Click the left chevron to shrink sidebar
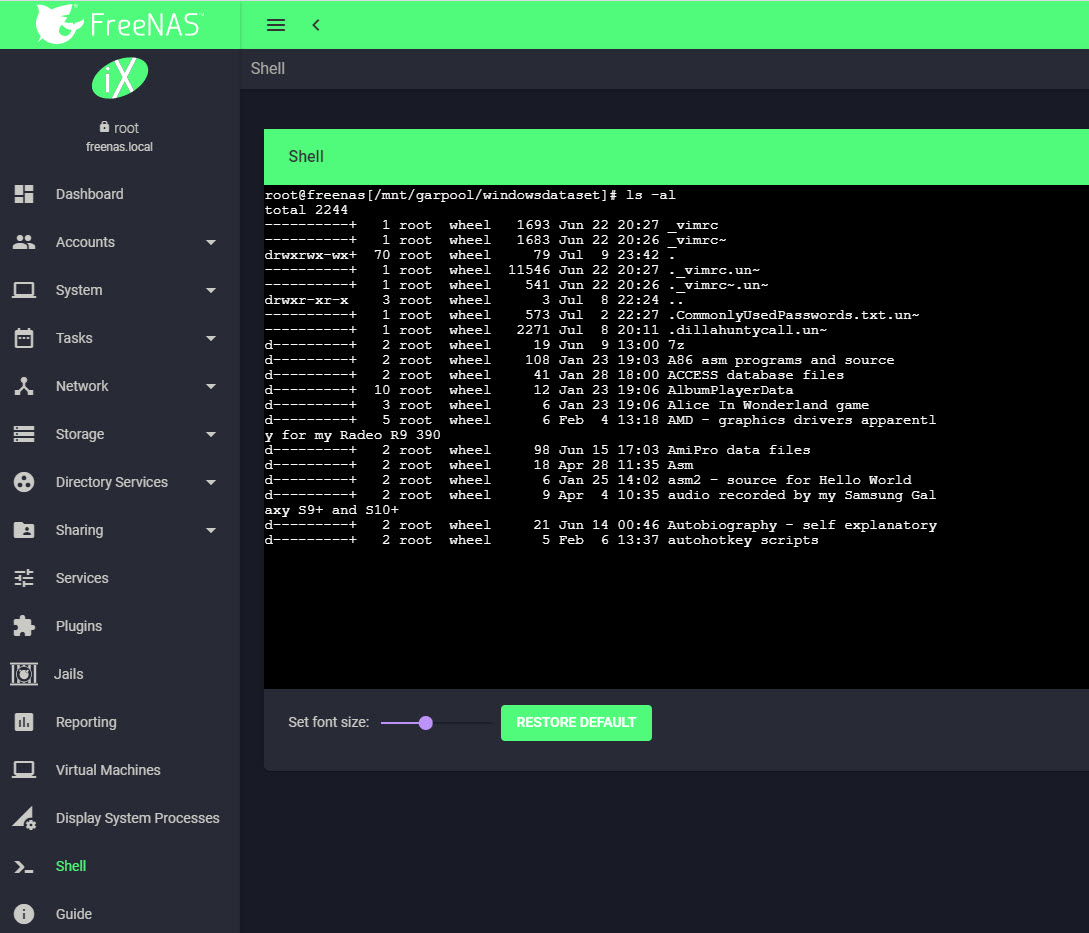This screenshot has width=1089, height=933. (316, 25)
